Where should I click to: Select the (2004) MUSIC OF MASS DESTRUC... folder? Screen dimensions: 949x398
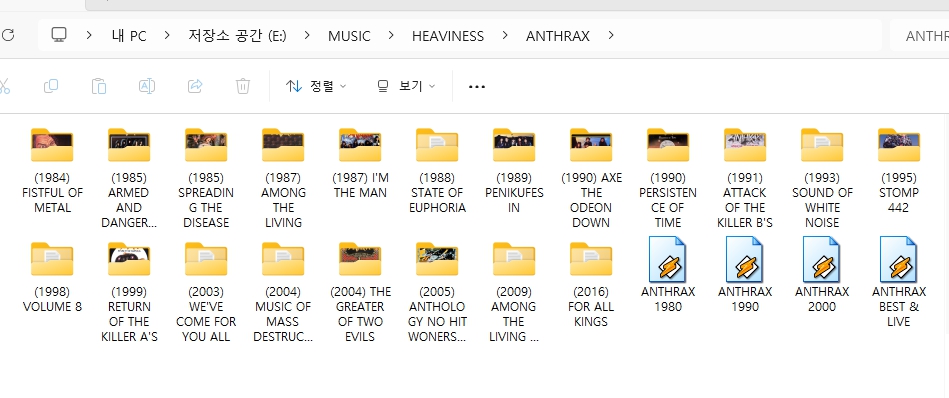click(283, 292)
